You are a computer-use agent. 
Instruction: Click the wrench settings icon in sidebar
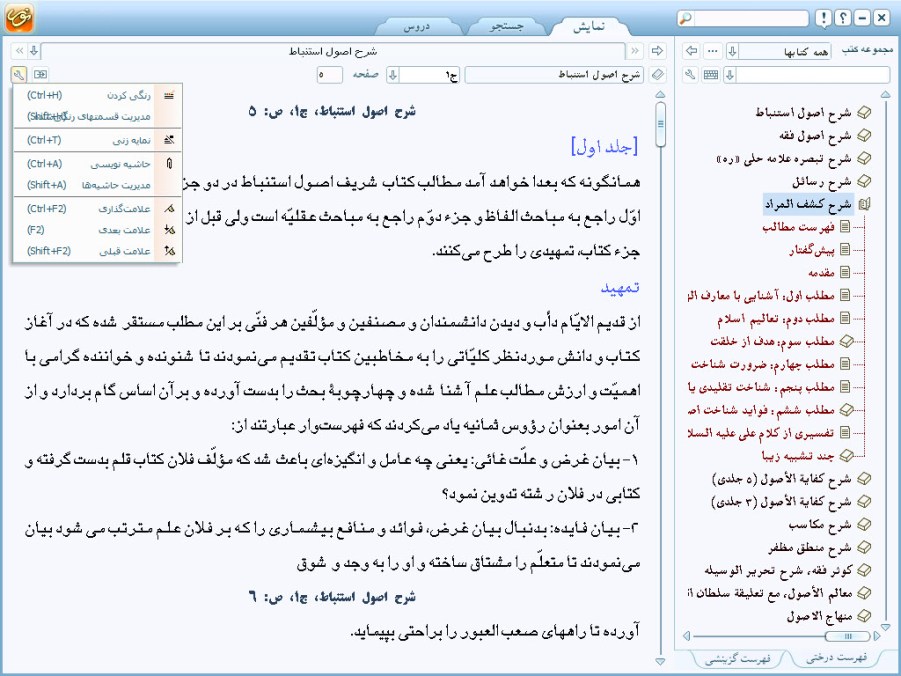coord(690,74)
